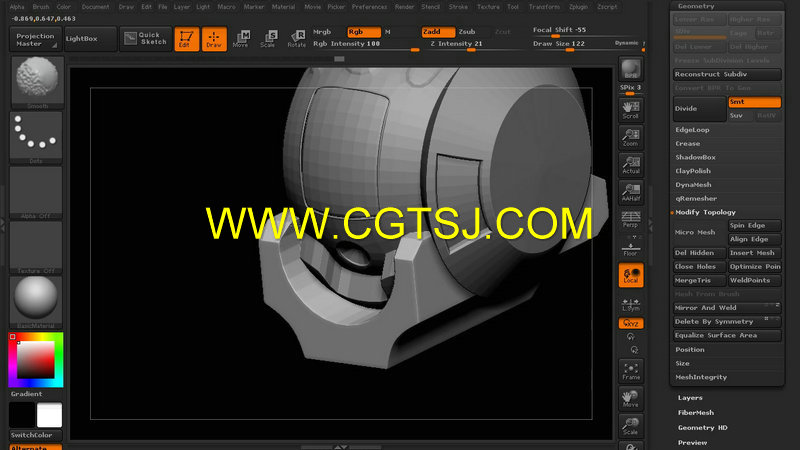Expand the Position section
800x450 pixels.
click(690, 350)
